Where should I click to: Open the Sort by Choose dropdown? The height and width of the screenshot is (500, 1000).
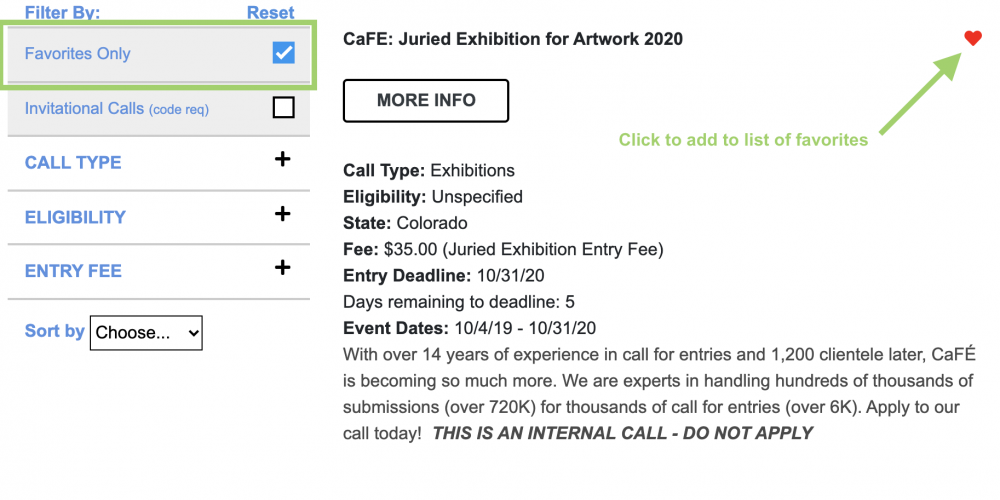click(146, 332)
